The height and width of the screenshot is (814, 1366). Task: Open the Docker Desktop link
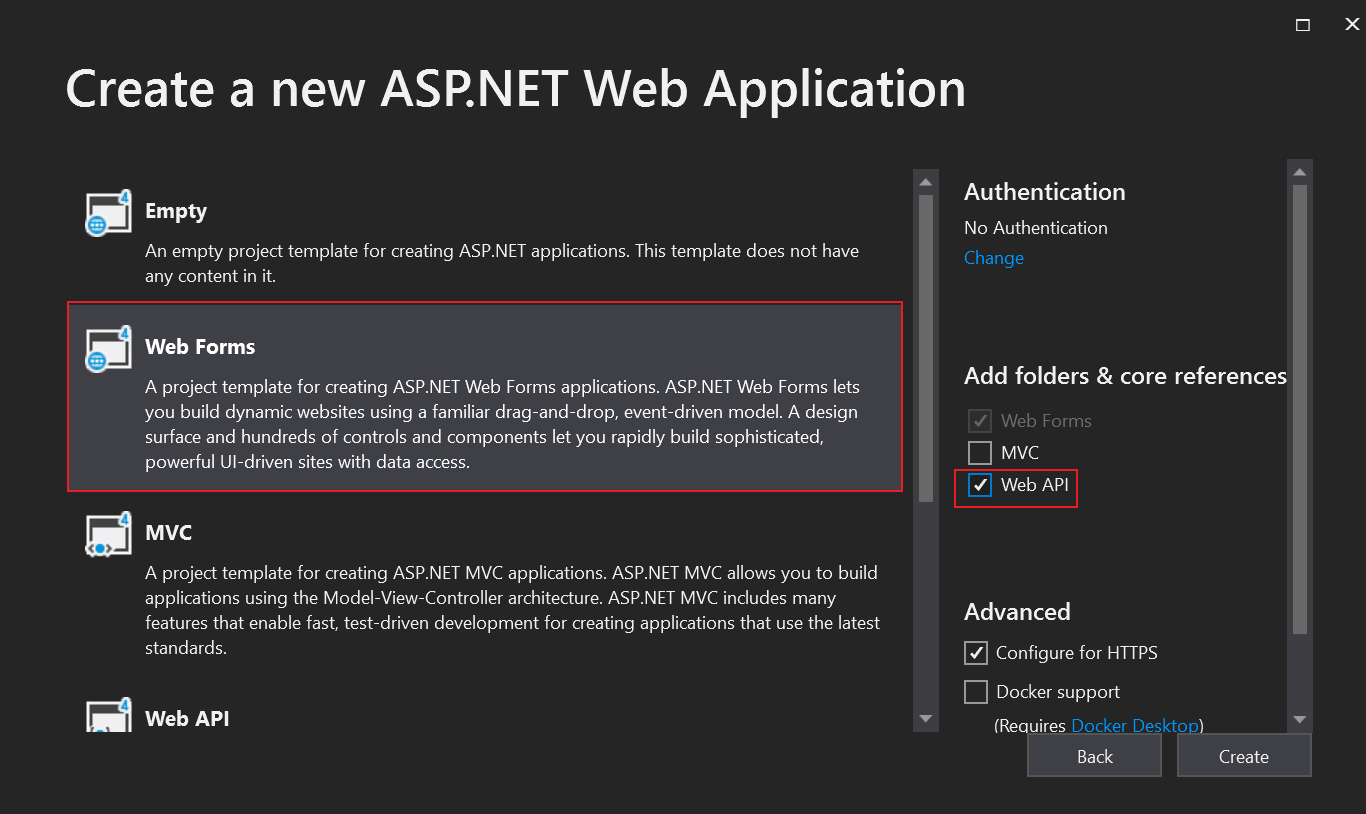point(1134,725)
